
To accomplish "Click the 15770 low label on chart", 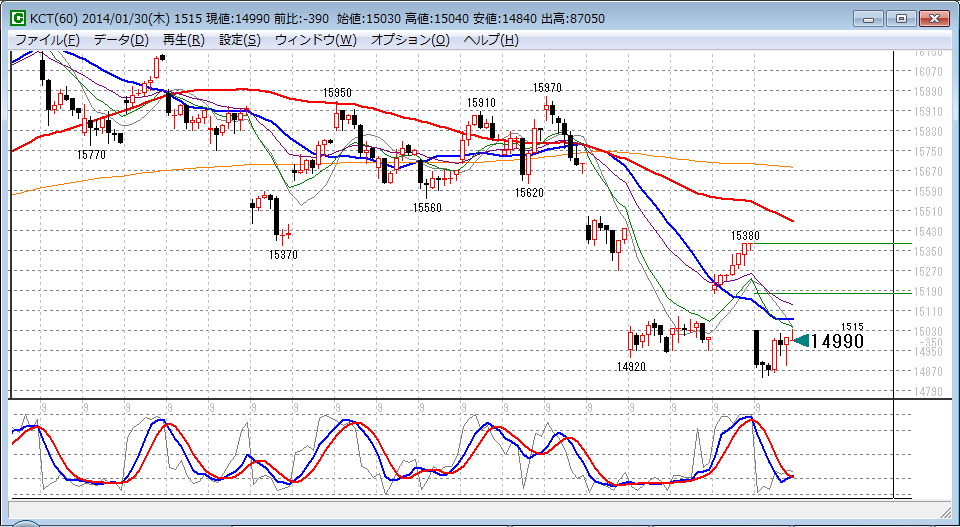I will point(91,155).
